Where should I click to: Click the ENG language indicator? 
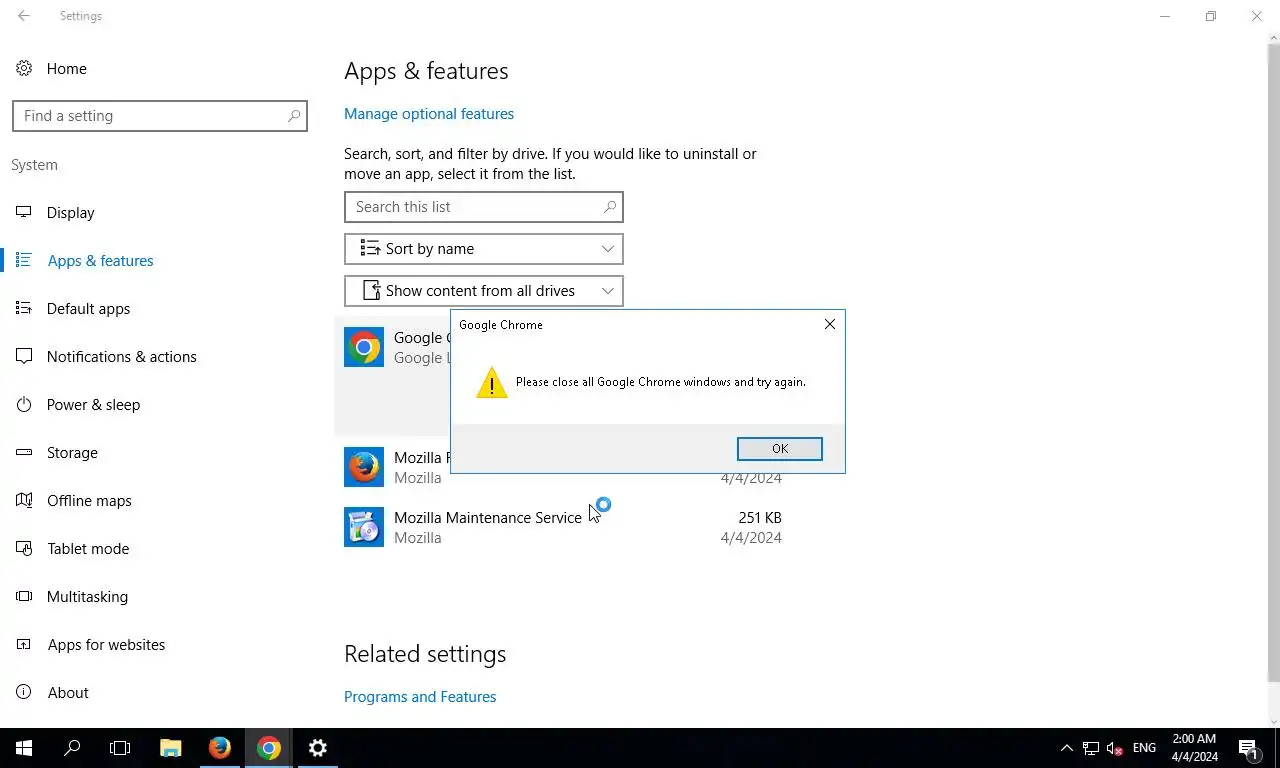(1144, 748)
